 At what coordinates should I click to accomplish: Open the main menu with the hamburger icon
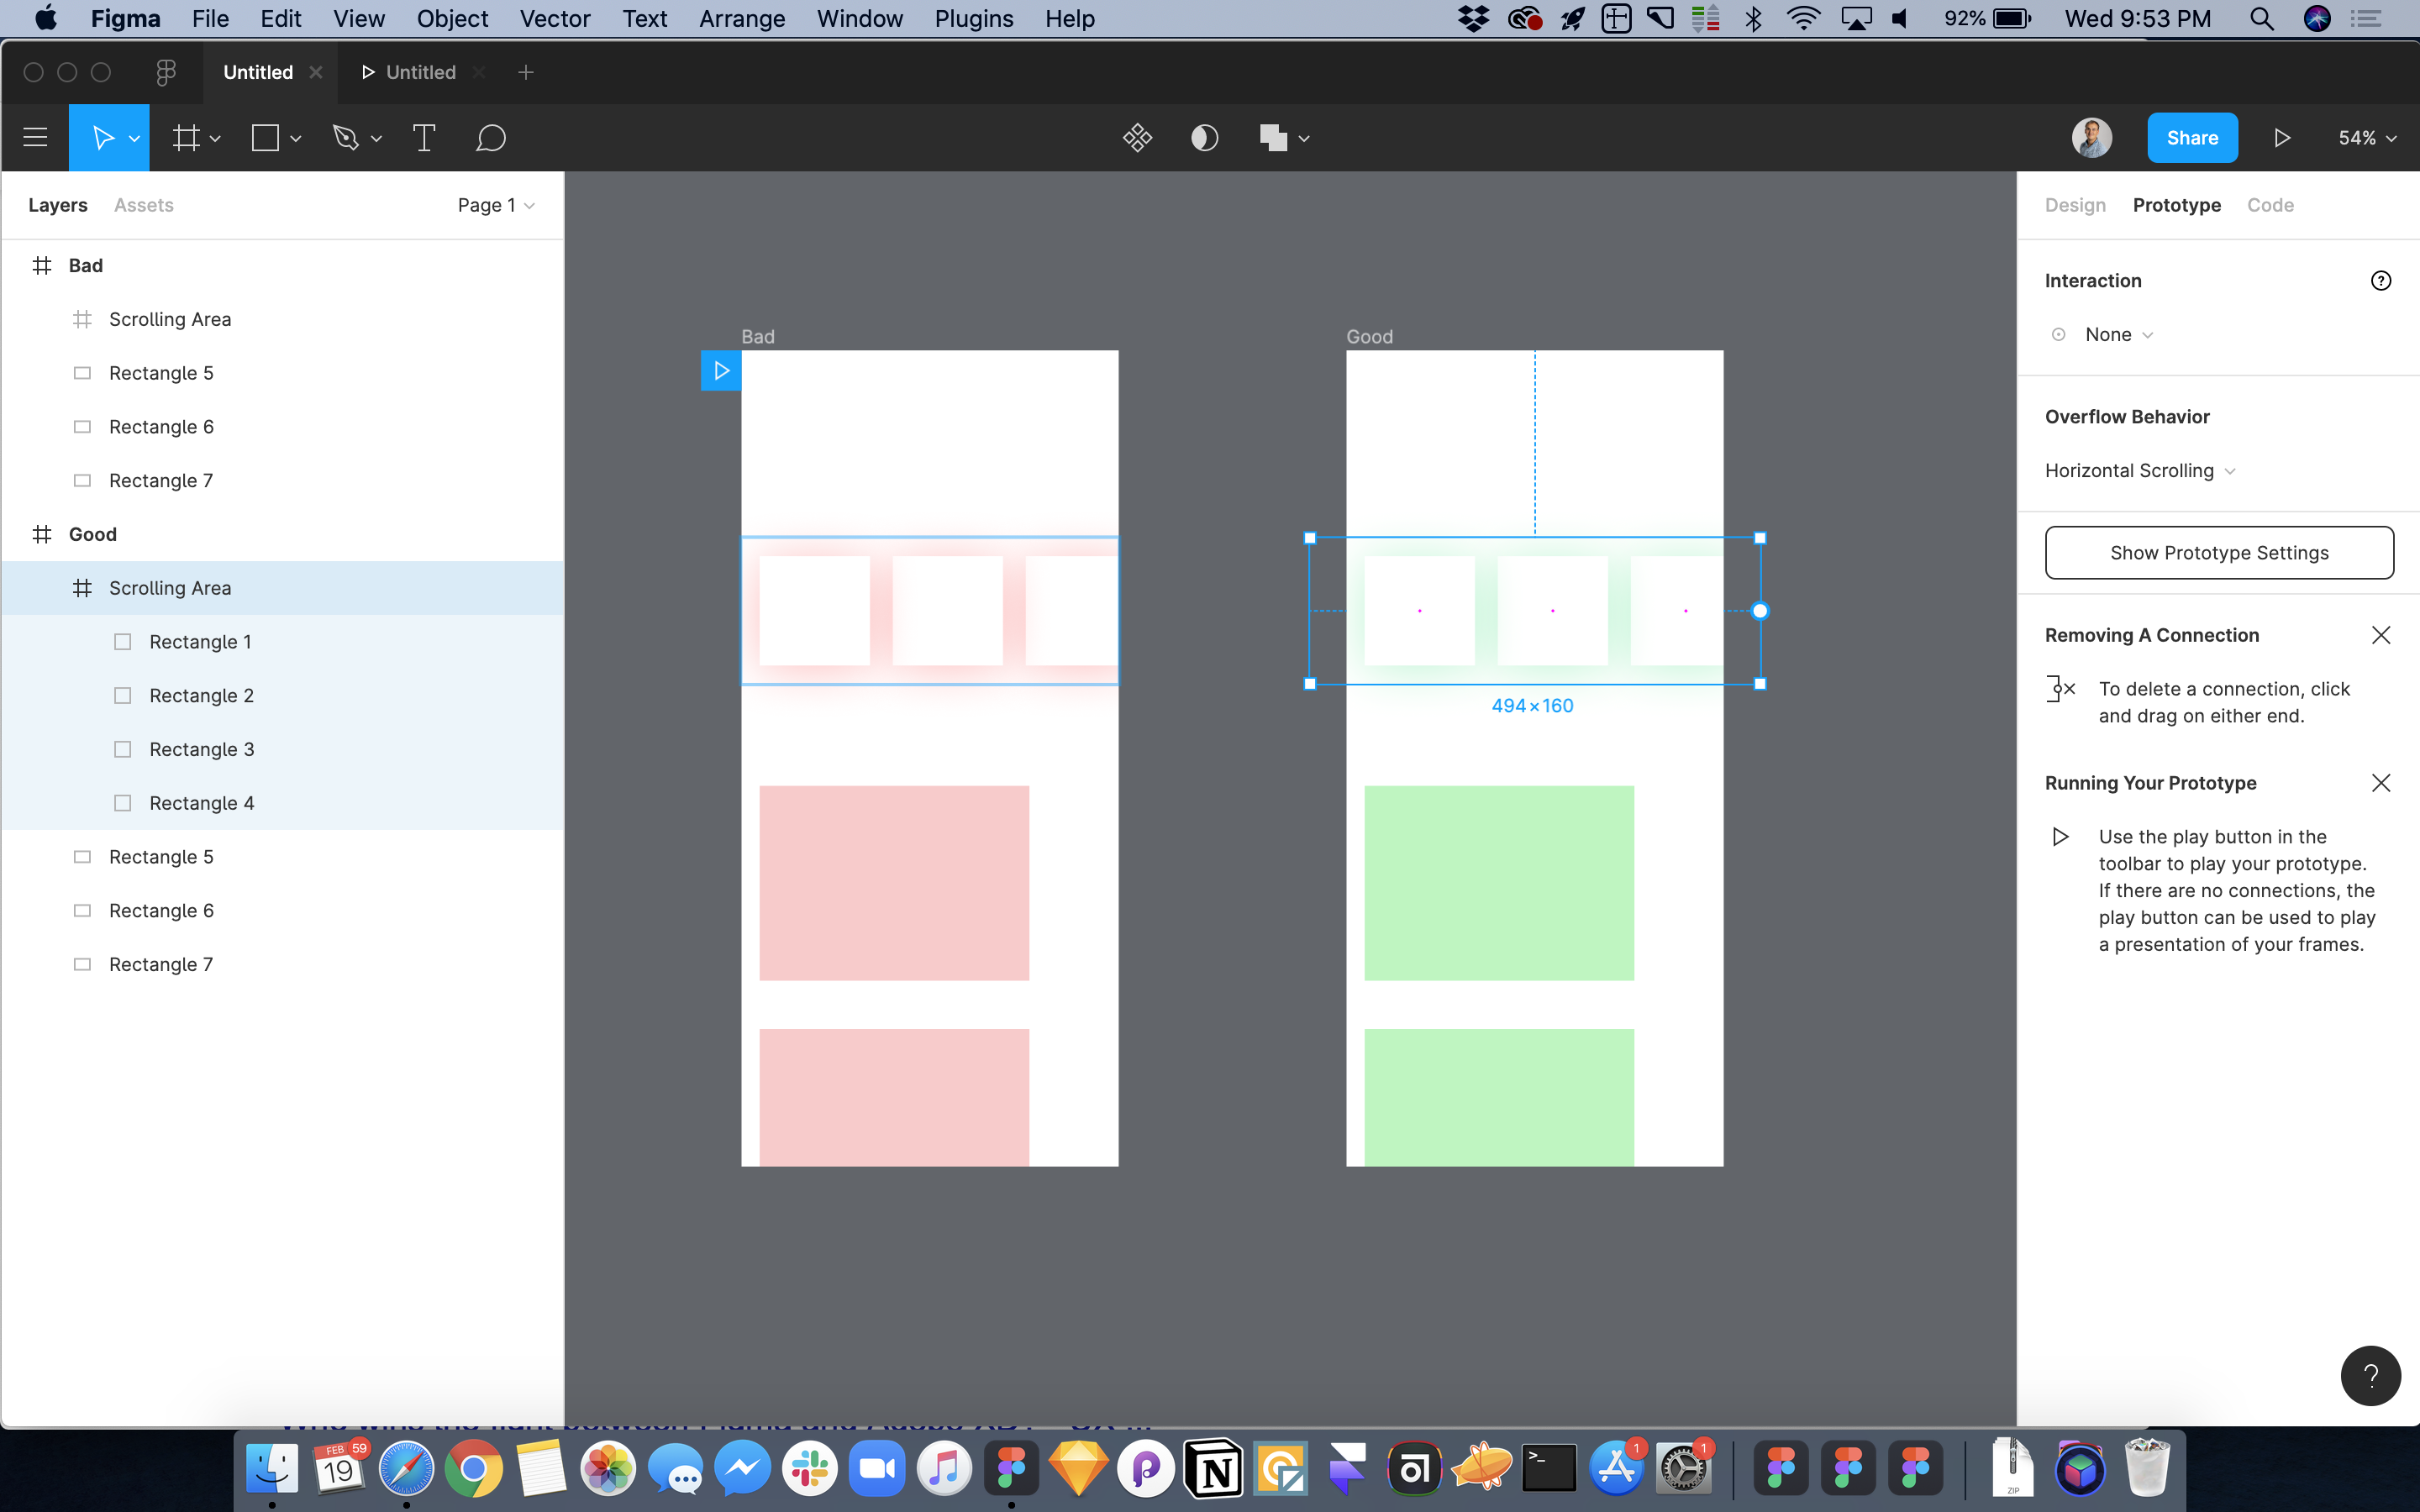coord(35,137)
